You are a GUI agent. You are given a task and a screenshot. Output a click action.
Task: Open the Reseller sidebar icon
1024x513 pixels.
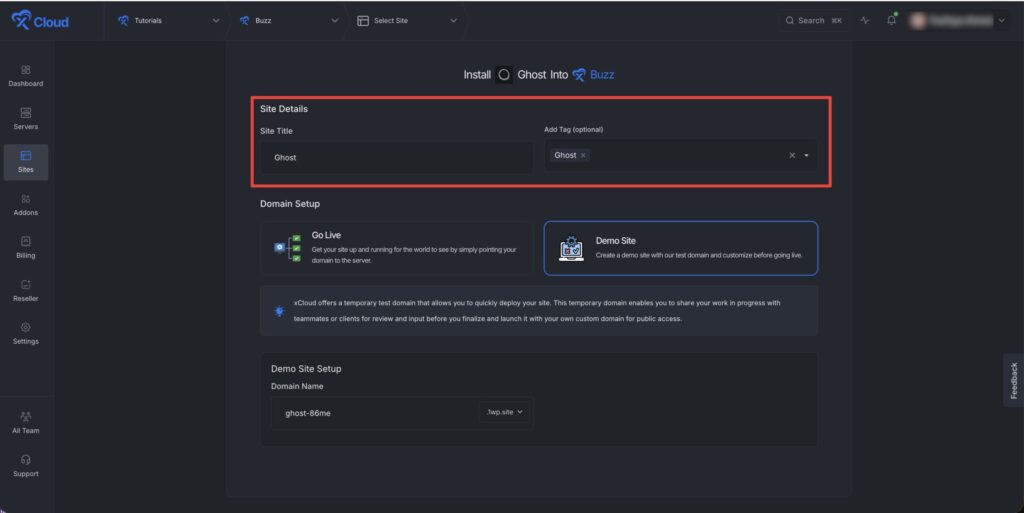coord(25,285)
